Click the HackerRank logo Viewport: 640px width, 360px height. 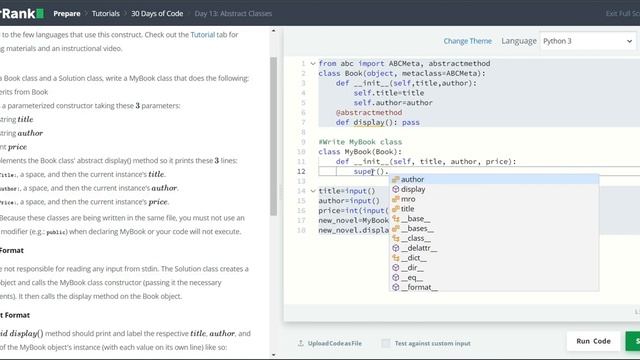pos(21,13)
